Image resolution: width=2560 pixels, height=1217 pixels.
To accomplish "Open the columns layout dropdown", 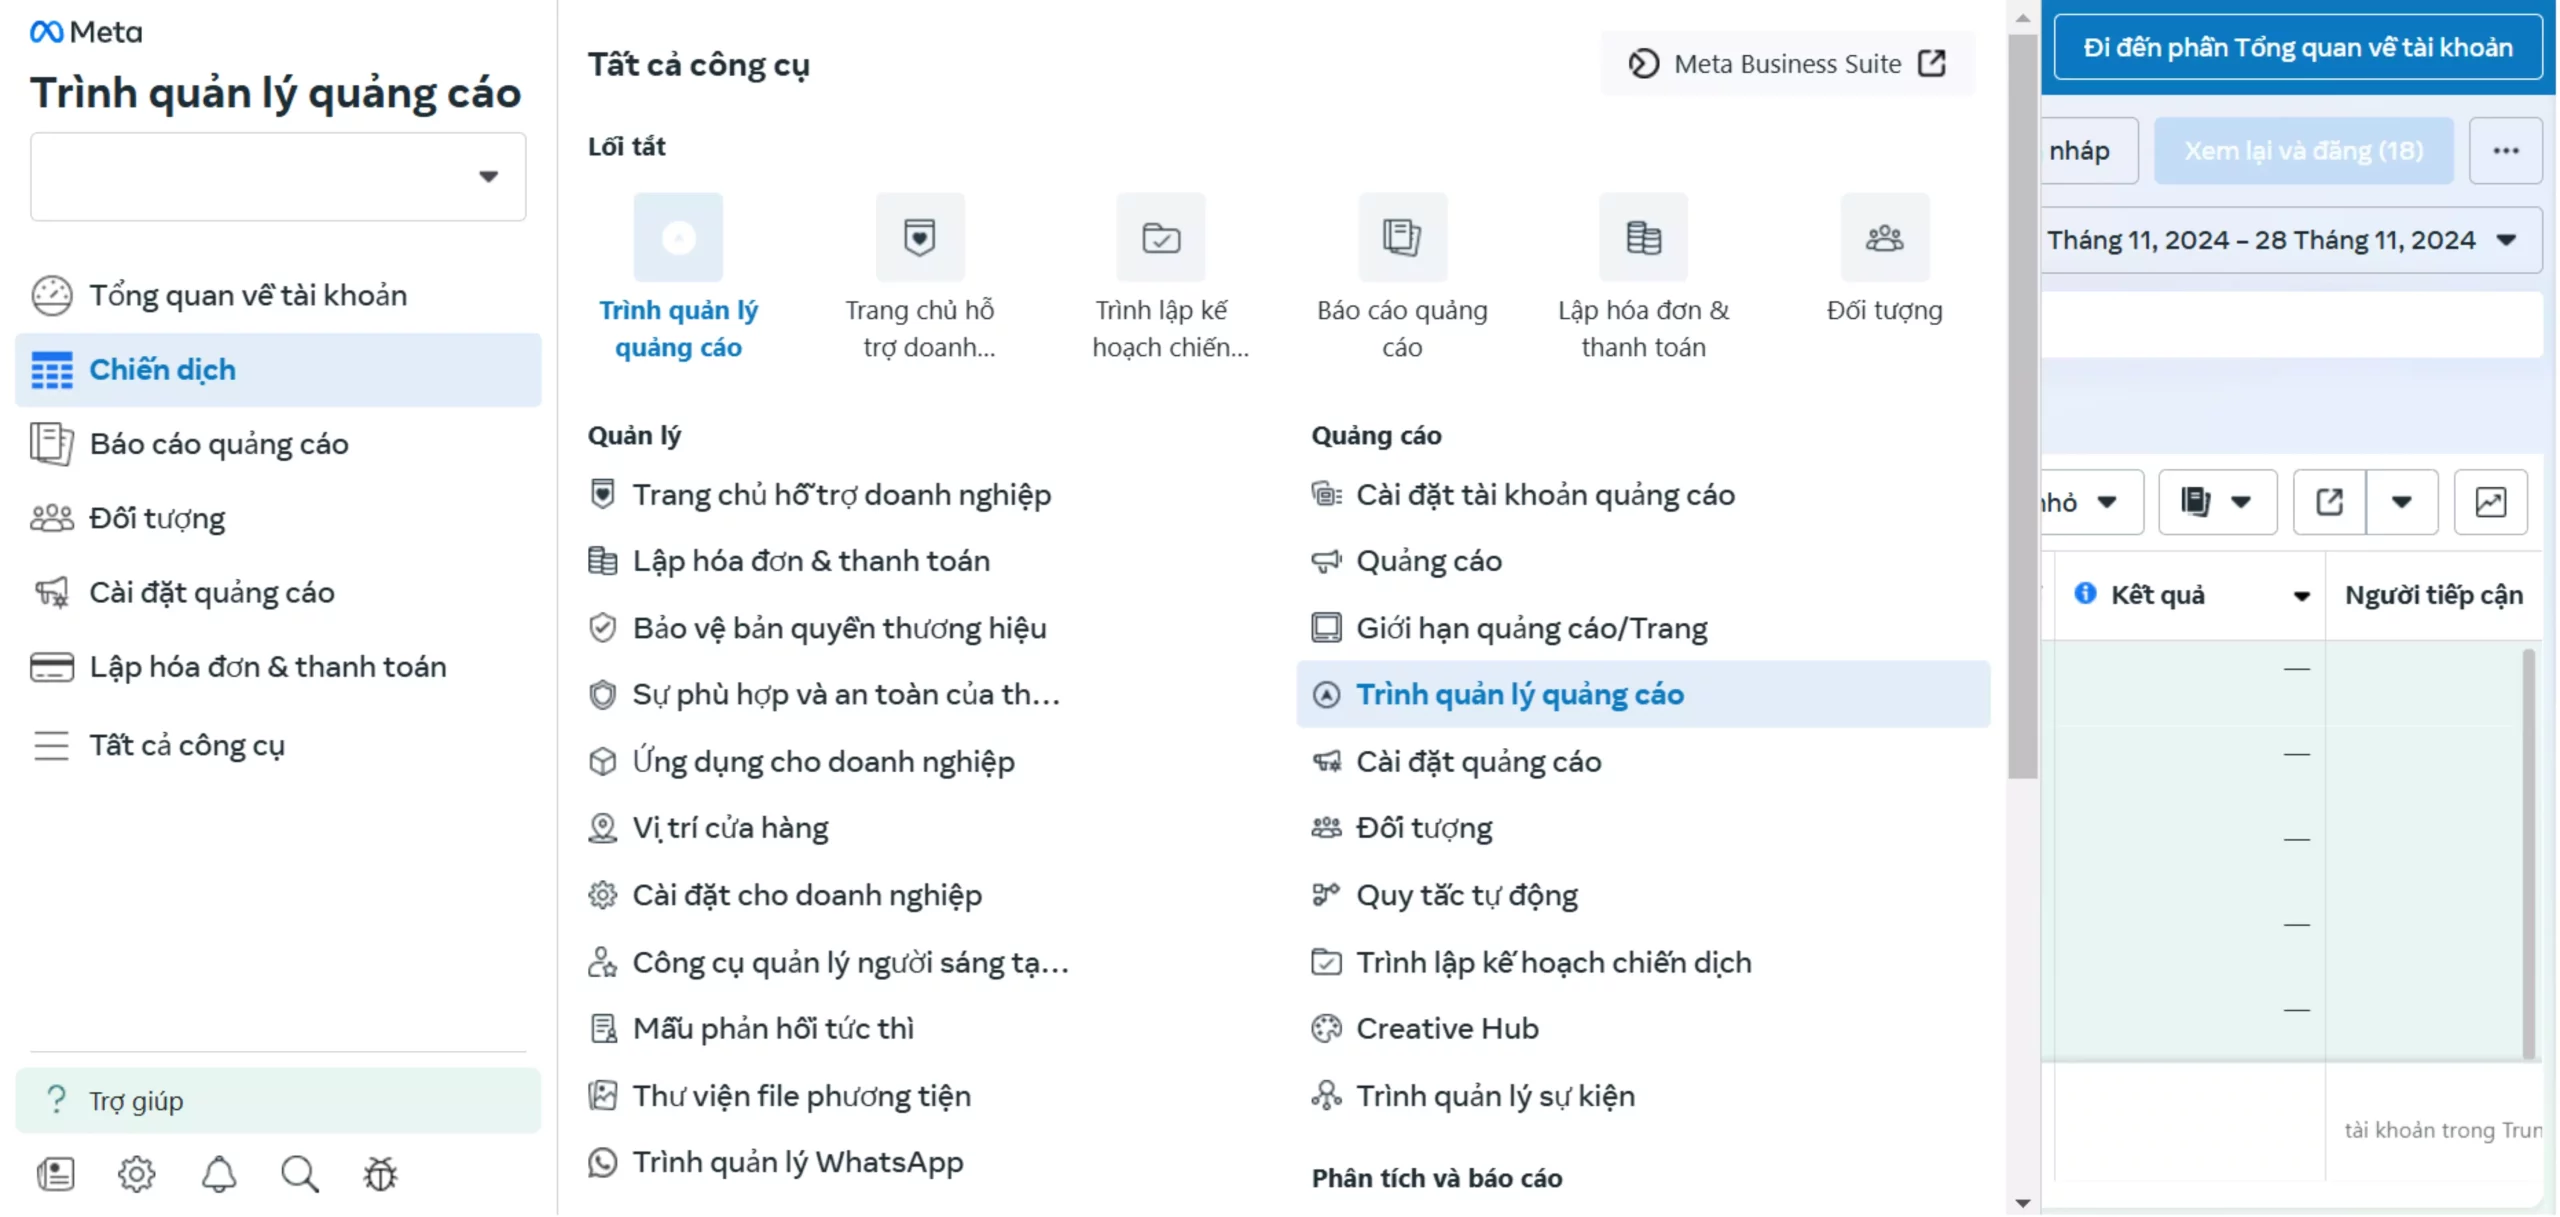I will point(2215,502).
